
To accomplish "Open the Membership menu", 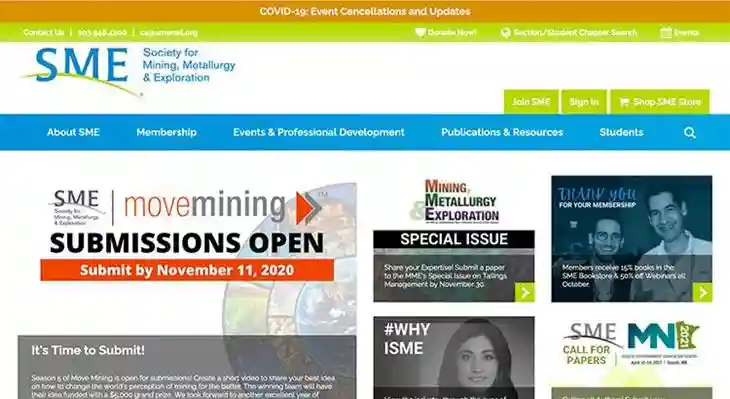I will (x=167, y=132).
